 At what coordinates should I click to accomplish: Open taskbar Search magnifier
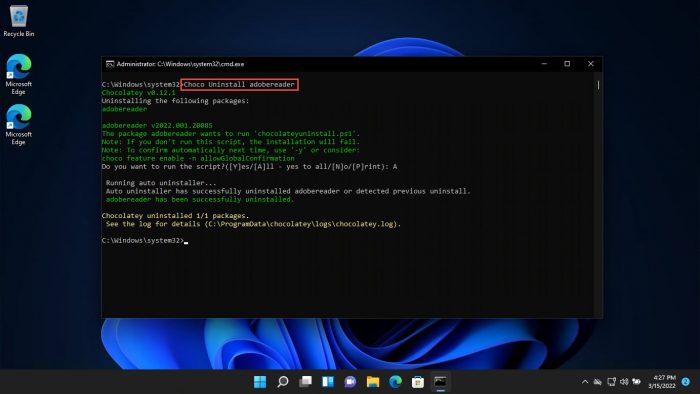click(x=283, y=382)
